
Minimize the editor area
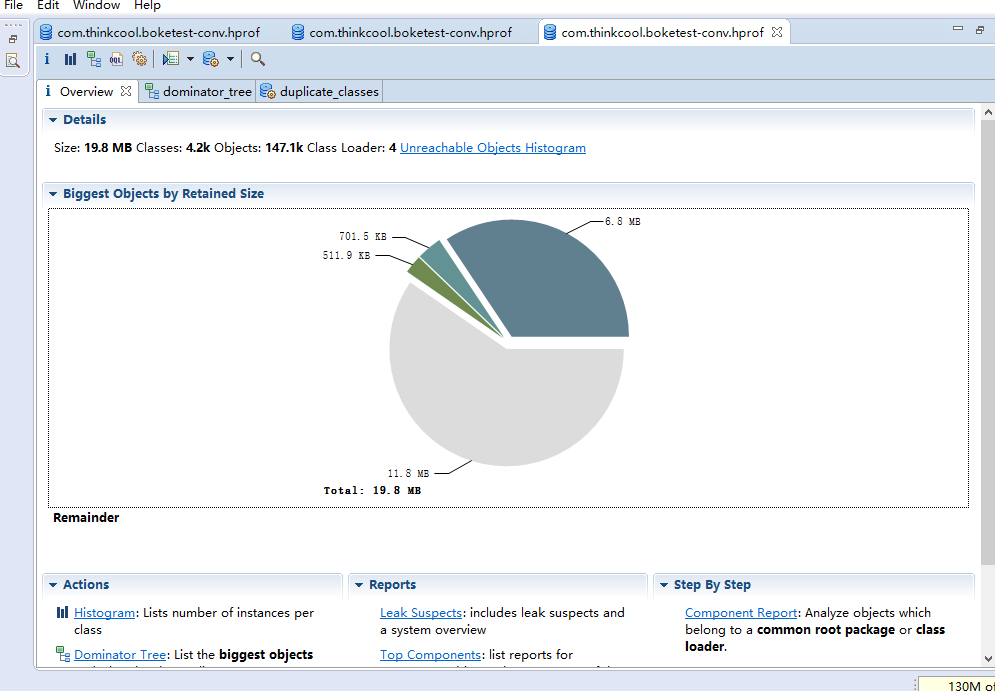pyautogui.click(x=958, y=28)
